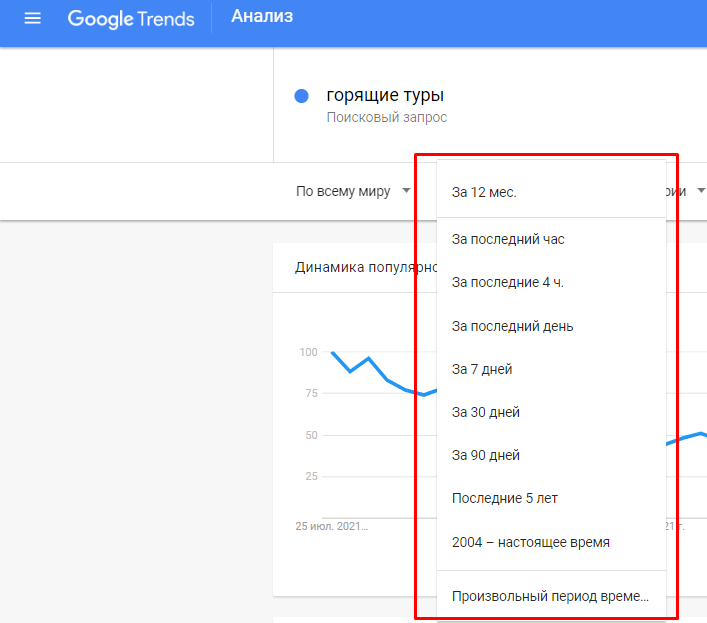The width and height of the screenshot is (707, 623).
Task: Click the blue dot beside горящие туры
Action: tap(301, 96)
